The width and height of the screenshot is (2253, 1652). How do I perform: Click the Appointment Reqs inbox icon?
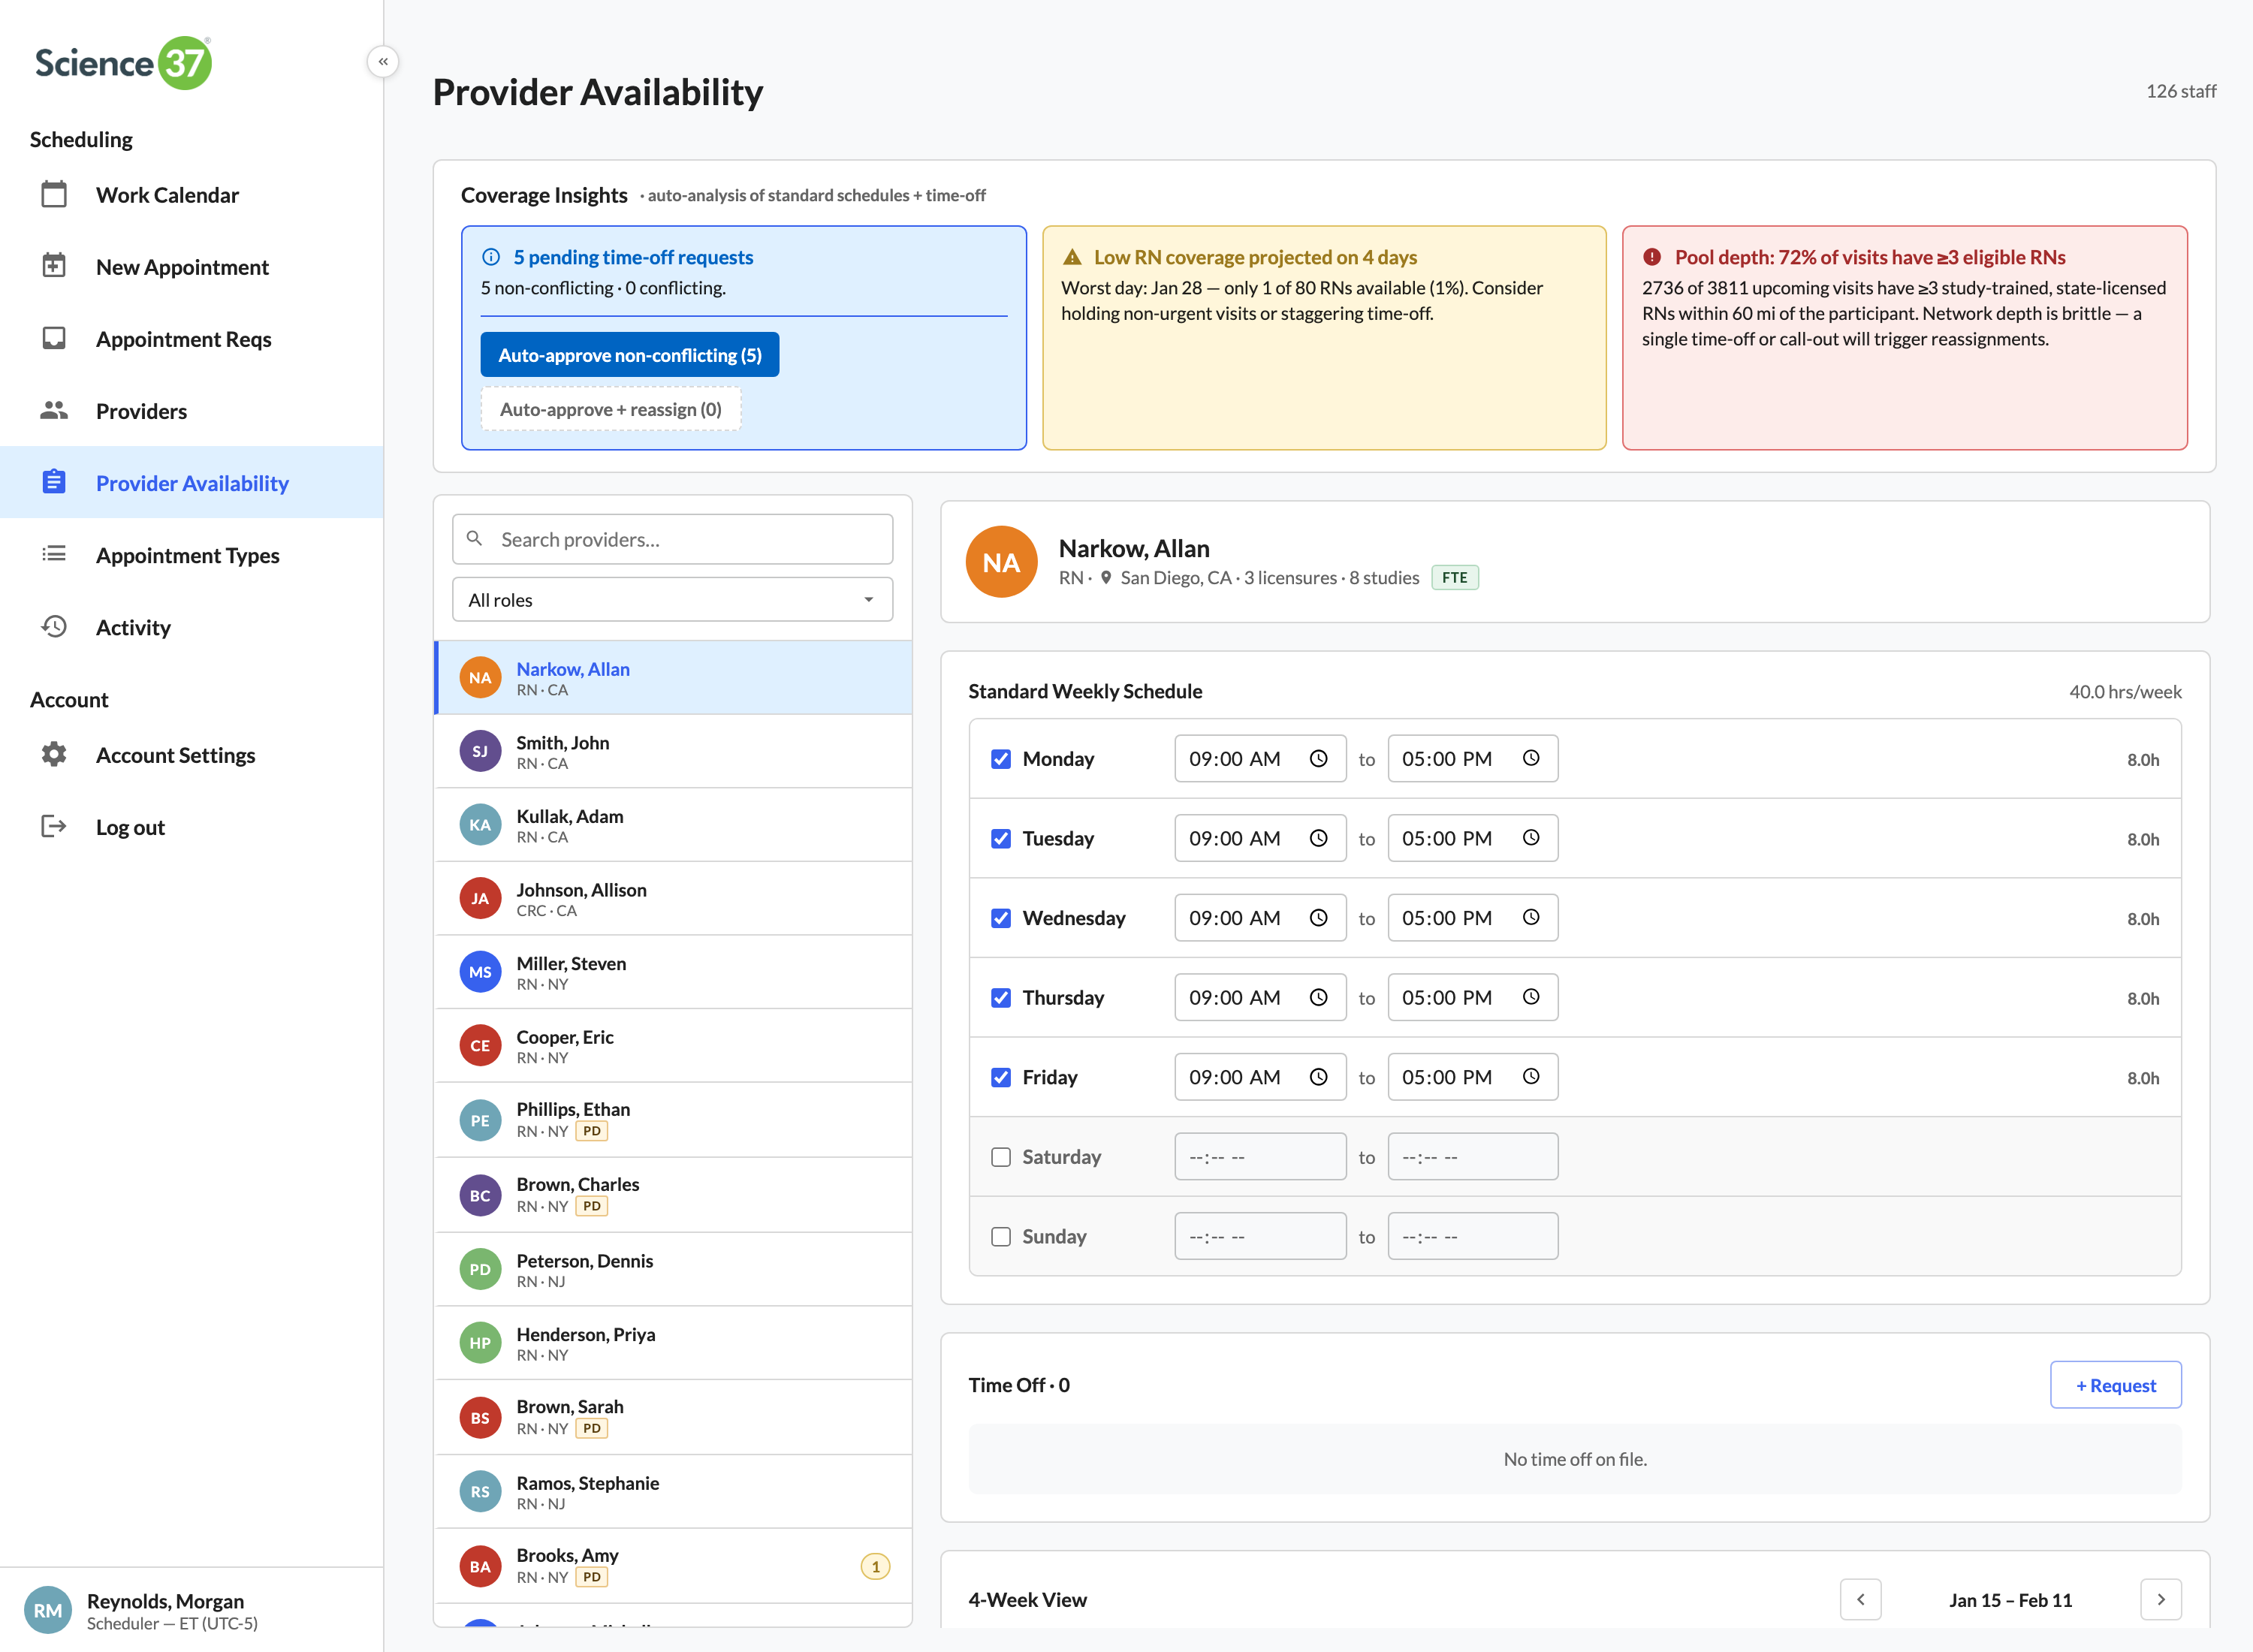pos(54,338)
